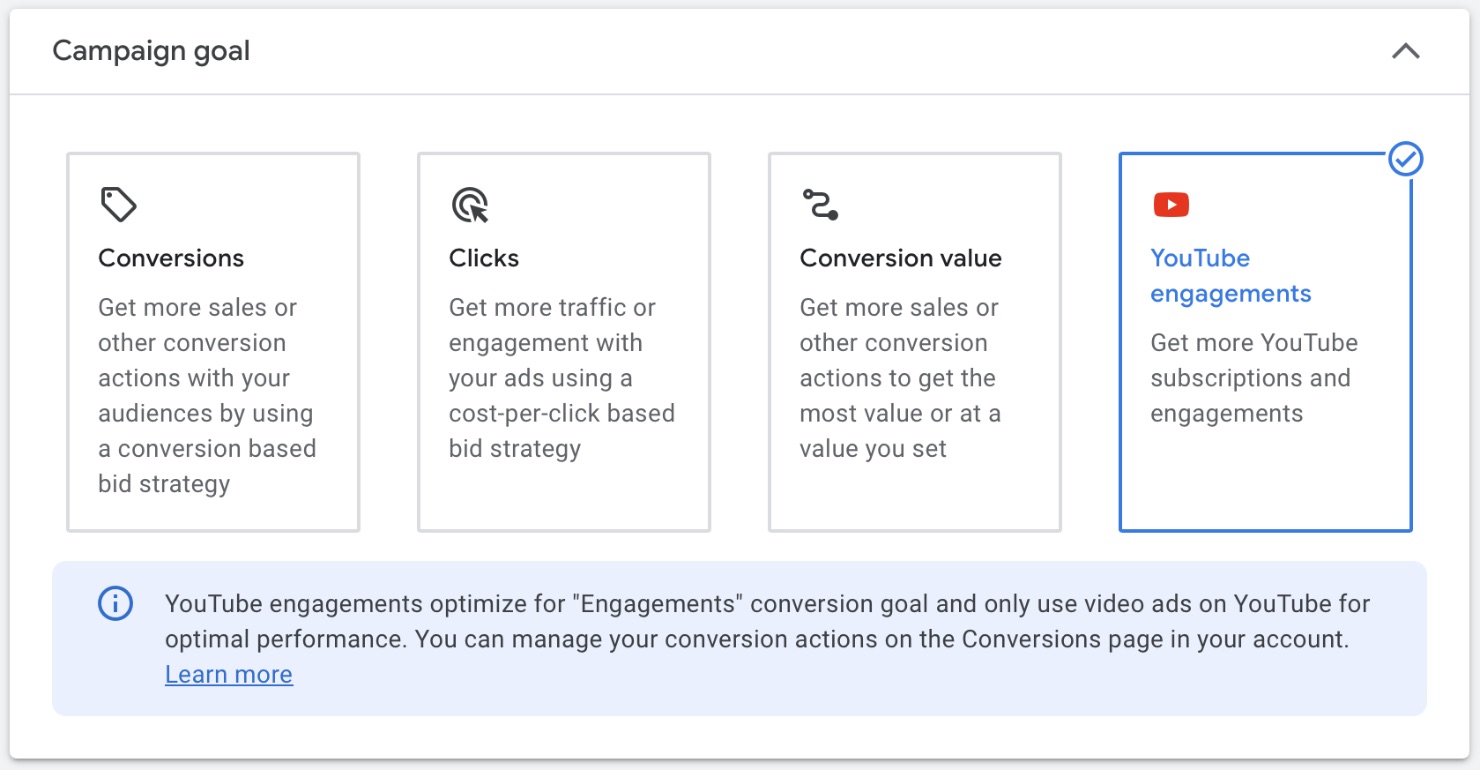The height and width of the screenshot is (770, 1480).
Task: Click the YouTube engagements info banner text
Action: pos(766,621)
